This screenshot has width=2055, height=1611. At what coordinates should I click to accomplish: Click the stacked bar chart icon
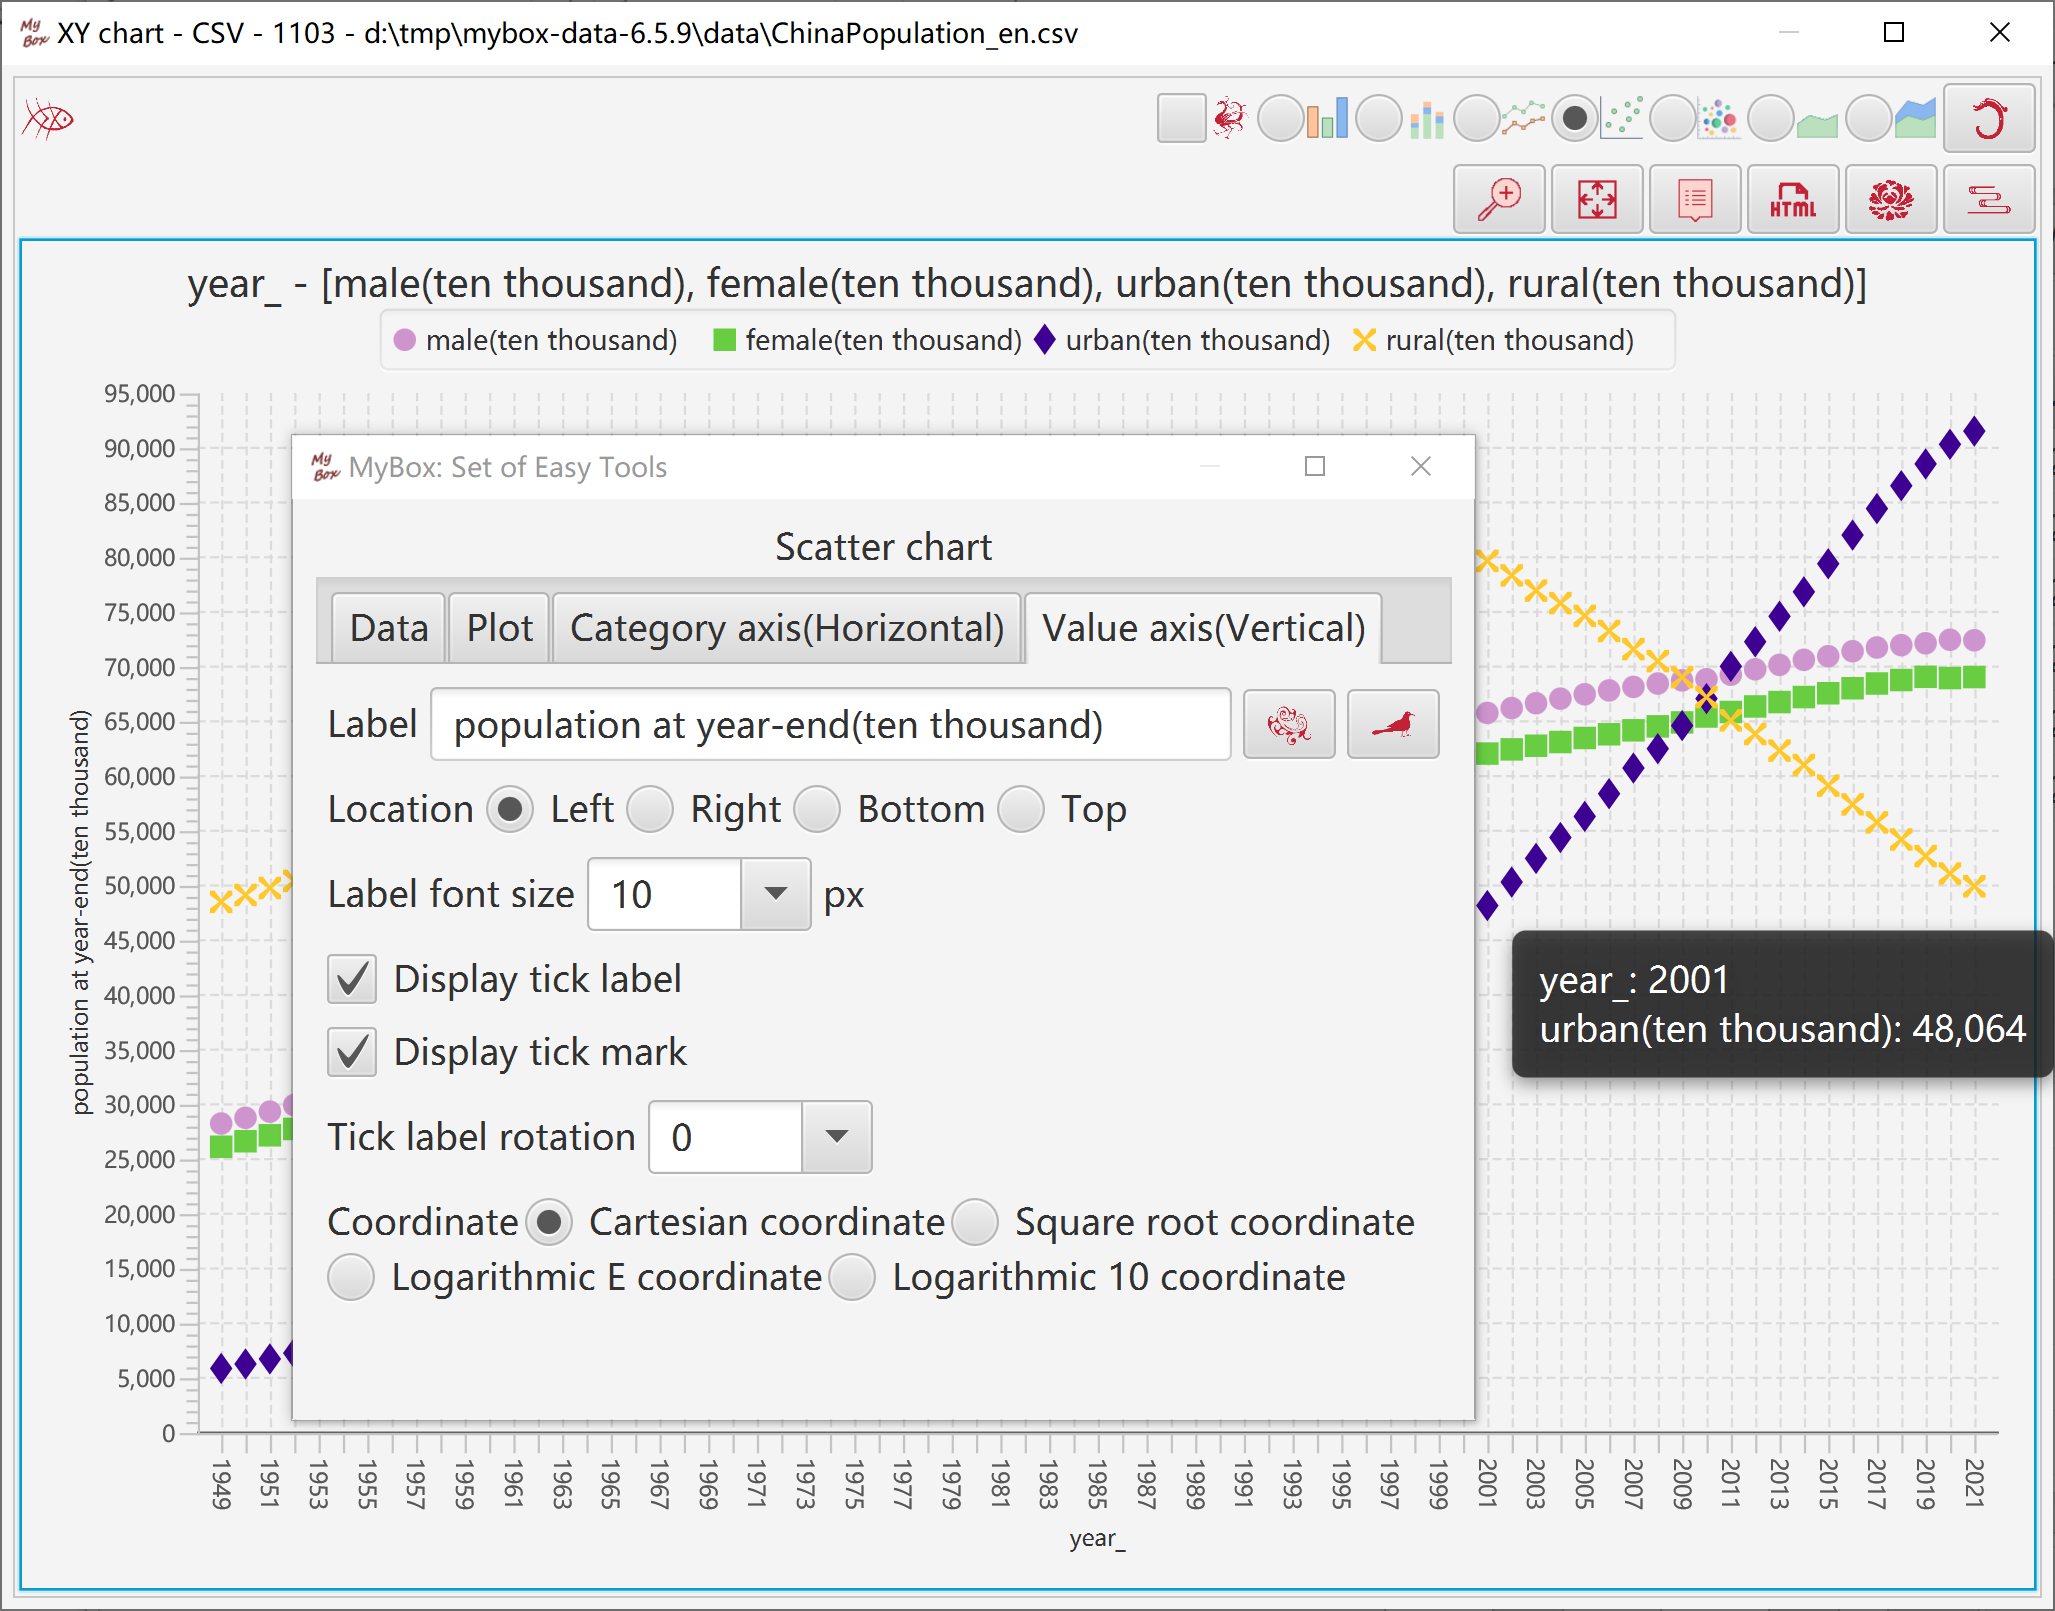1427,118
